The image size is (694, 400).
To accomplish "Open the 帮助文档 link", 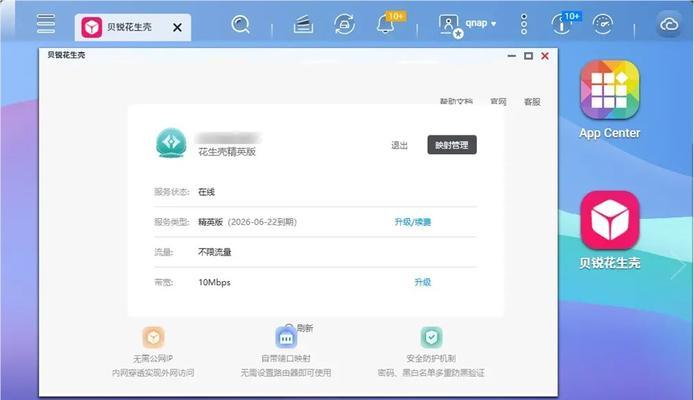I will point(456,101).
